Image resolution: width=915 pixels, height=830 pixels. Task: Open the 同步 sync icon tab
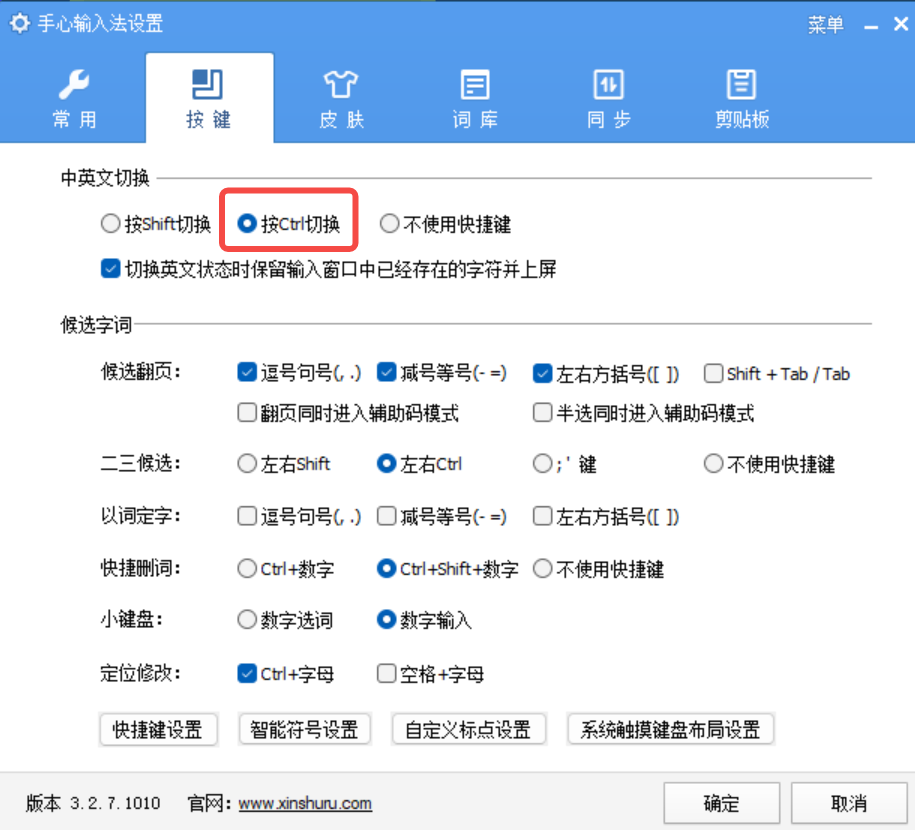609,84
